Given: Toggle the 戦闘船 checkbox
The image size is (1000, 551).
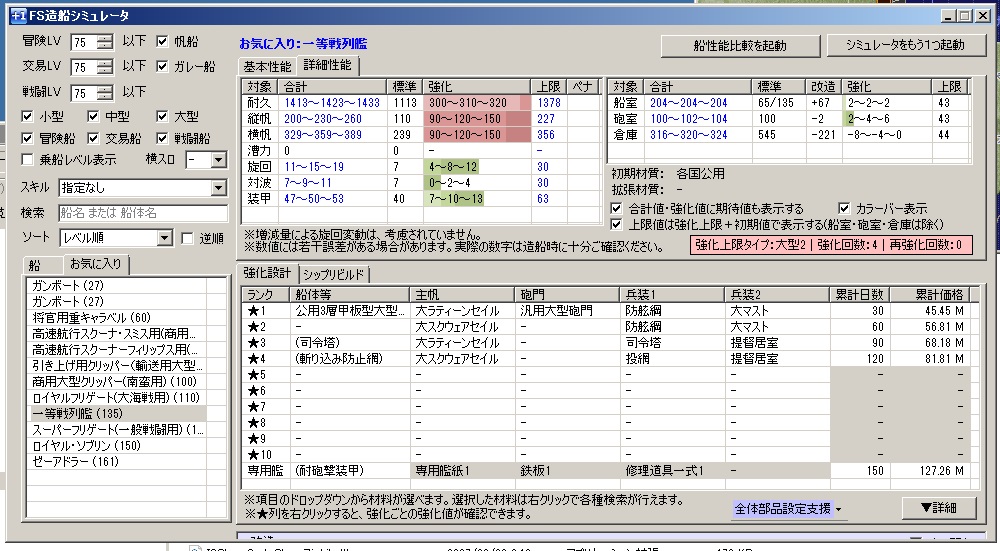Looking at the screenshot, I should (162, 138).
